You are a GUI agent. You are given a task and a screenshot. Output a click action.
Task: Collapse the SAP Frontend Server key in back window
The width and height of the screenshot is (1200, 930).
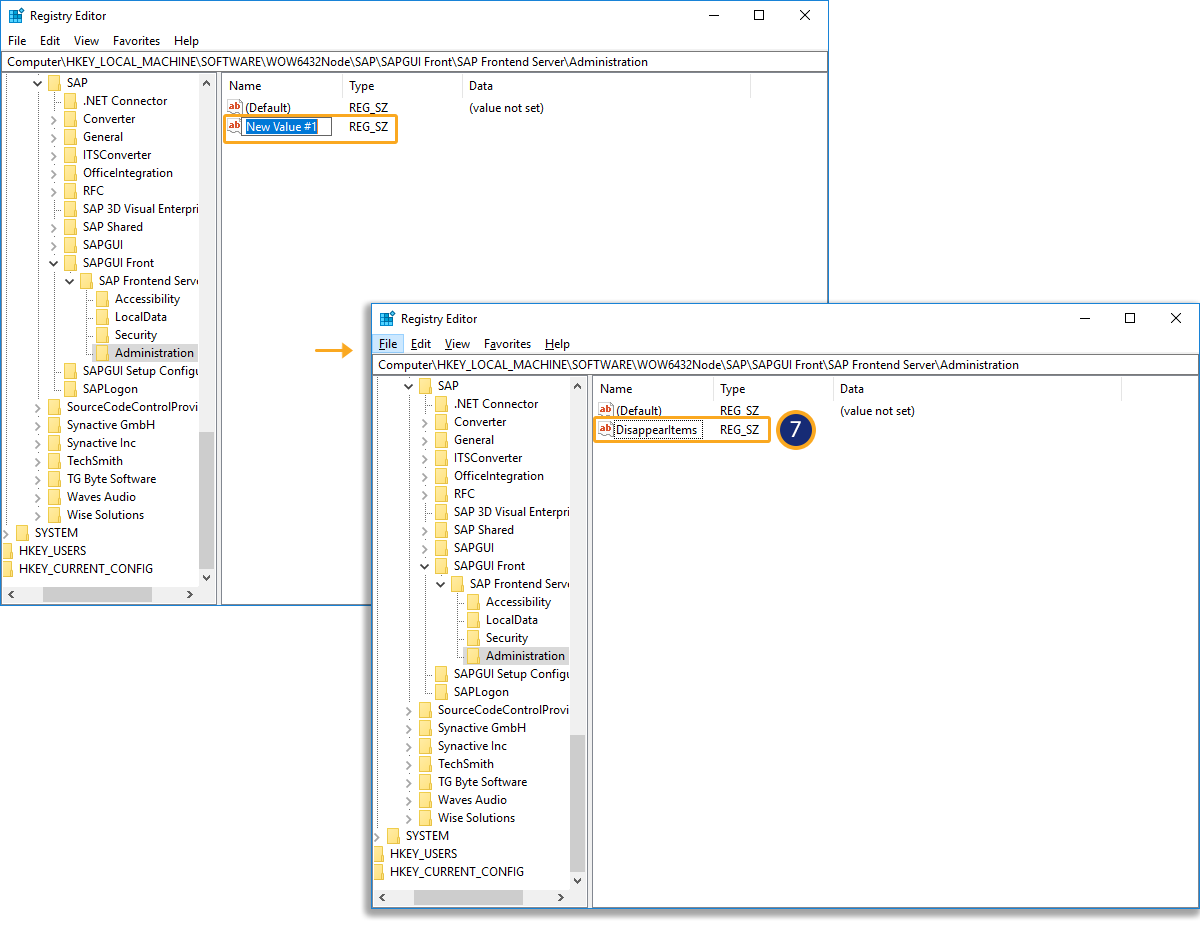click(x=70, y=281)
